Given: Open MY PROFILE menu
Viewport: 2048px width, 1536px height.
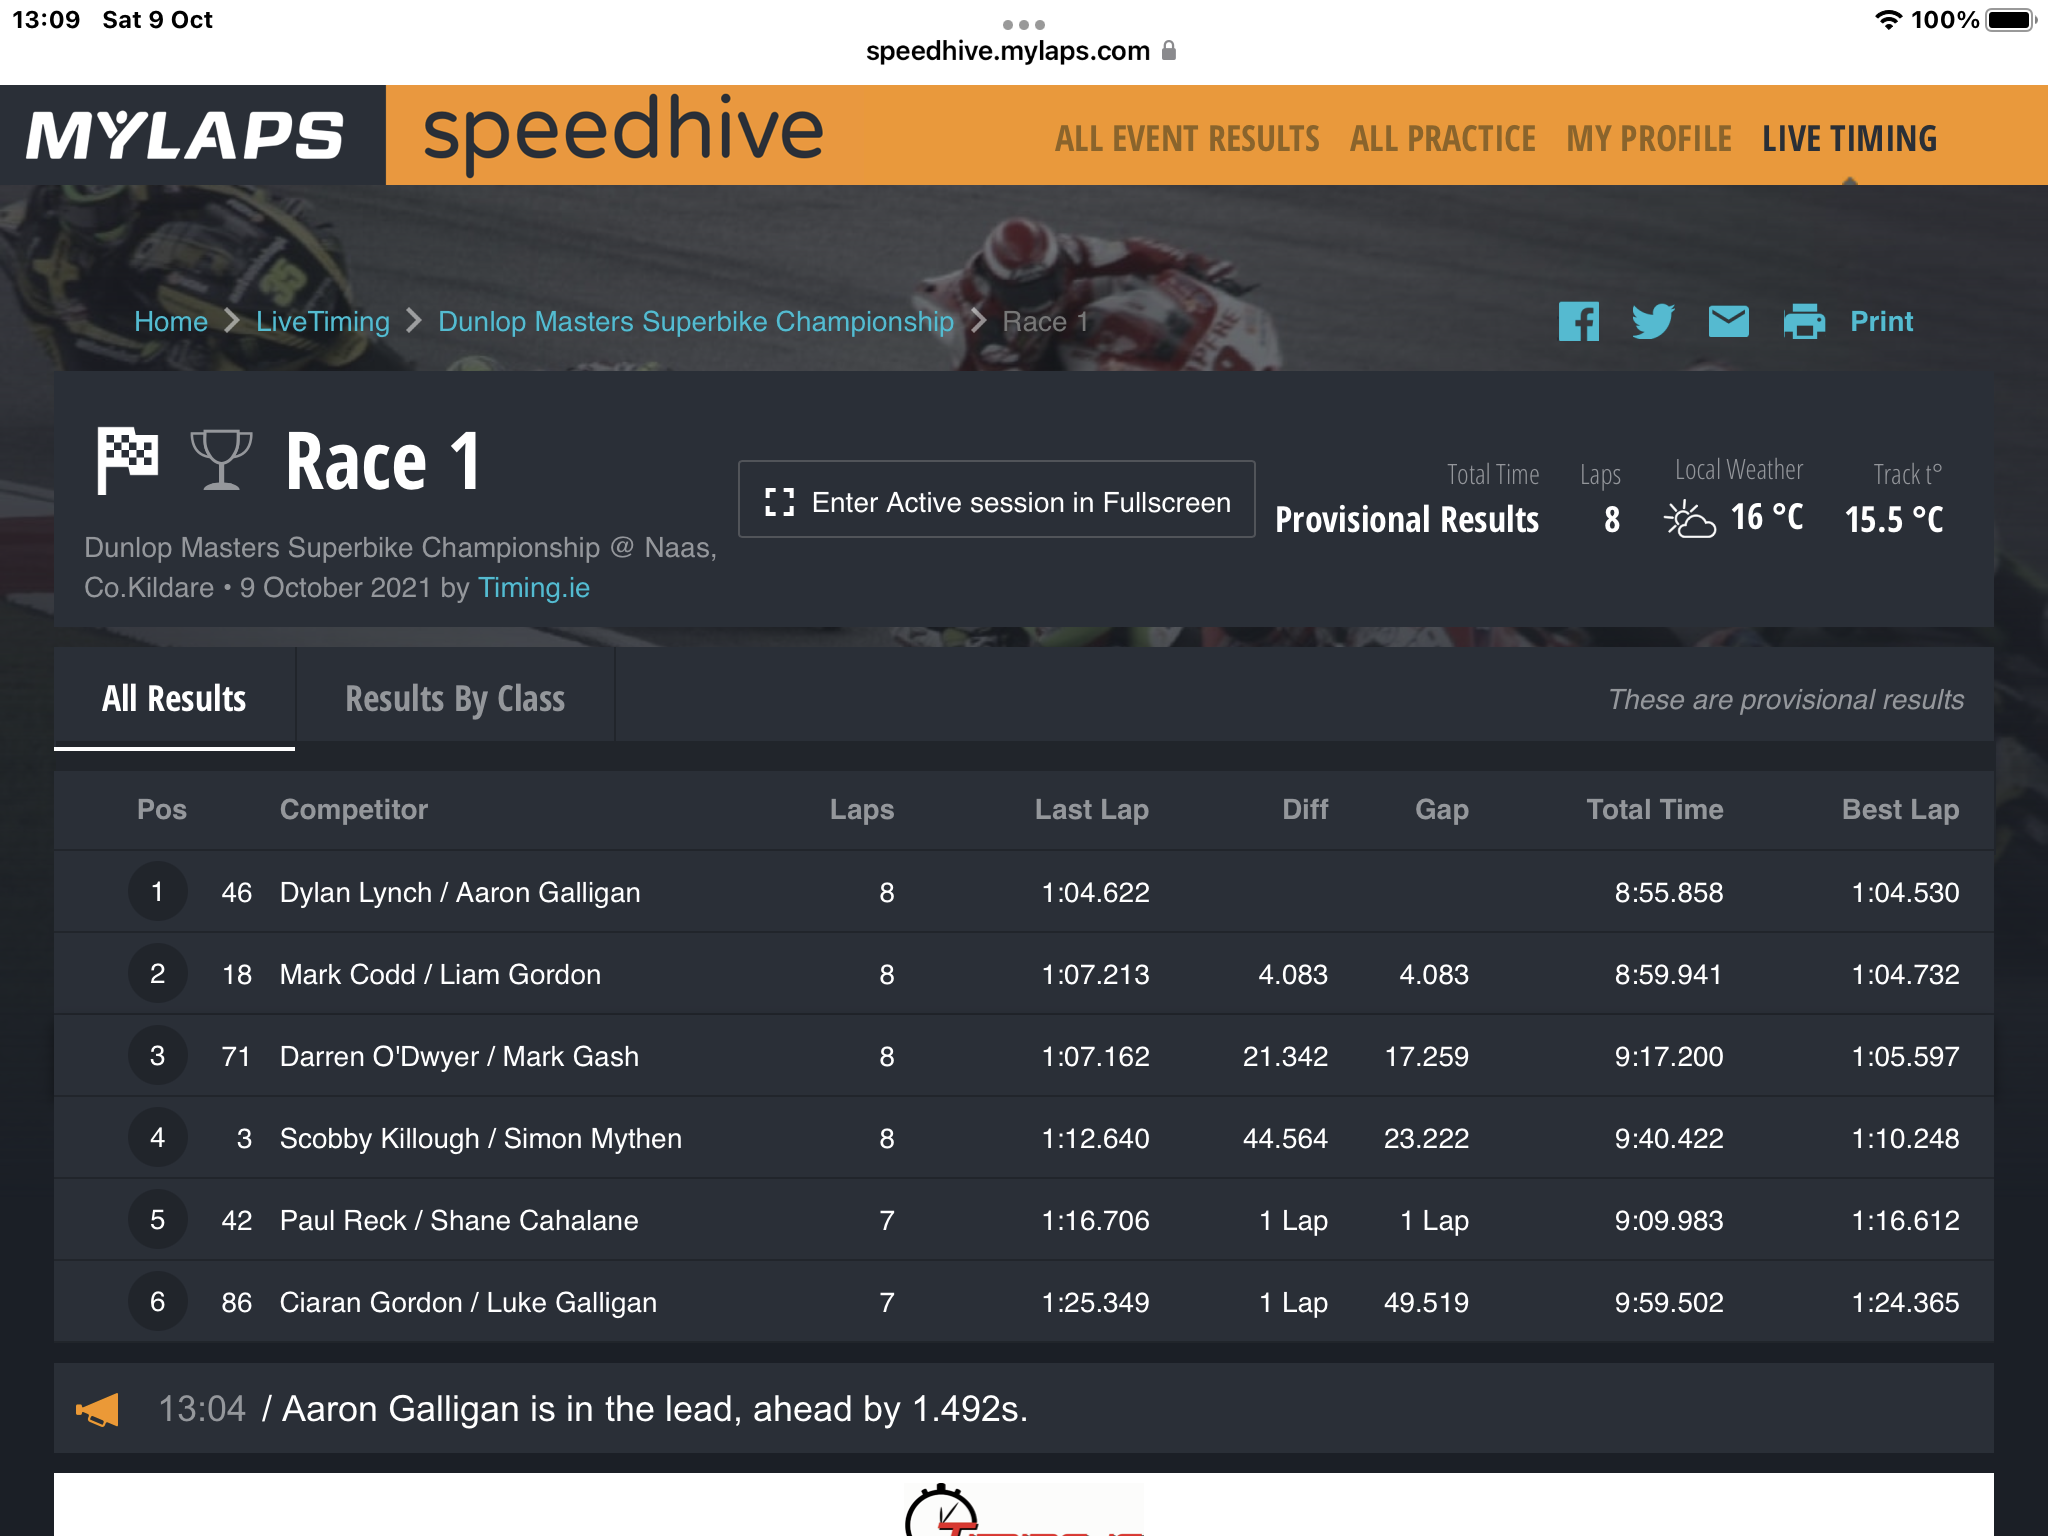Looking at the screenshot, I should point(1649,138).
